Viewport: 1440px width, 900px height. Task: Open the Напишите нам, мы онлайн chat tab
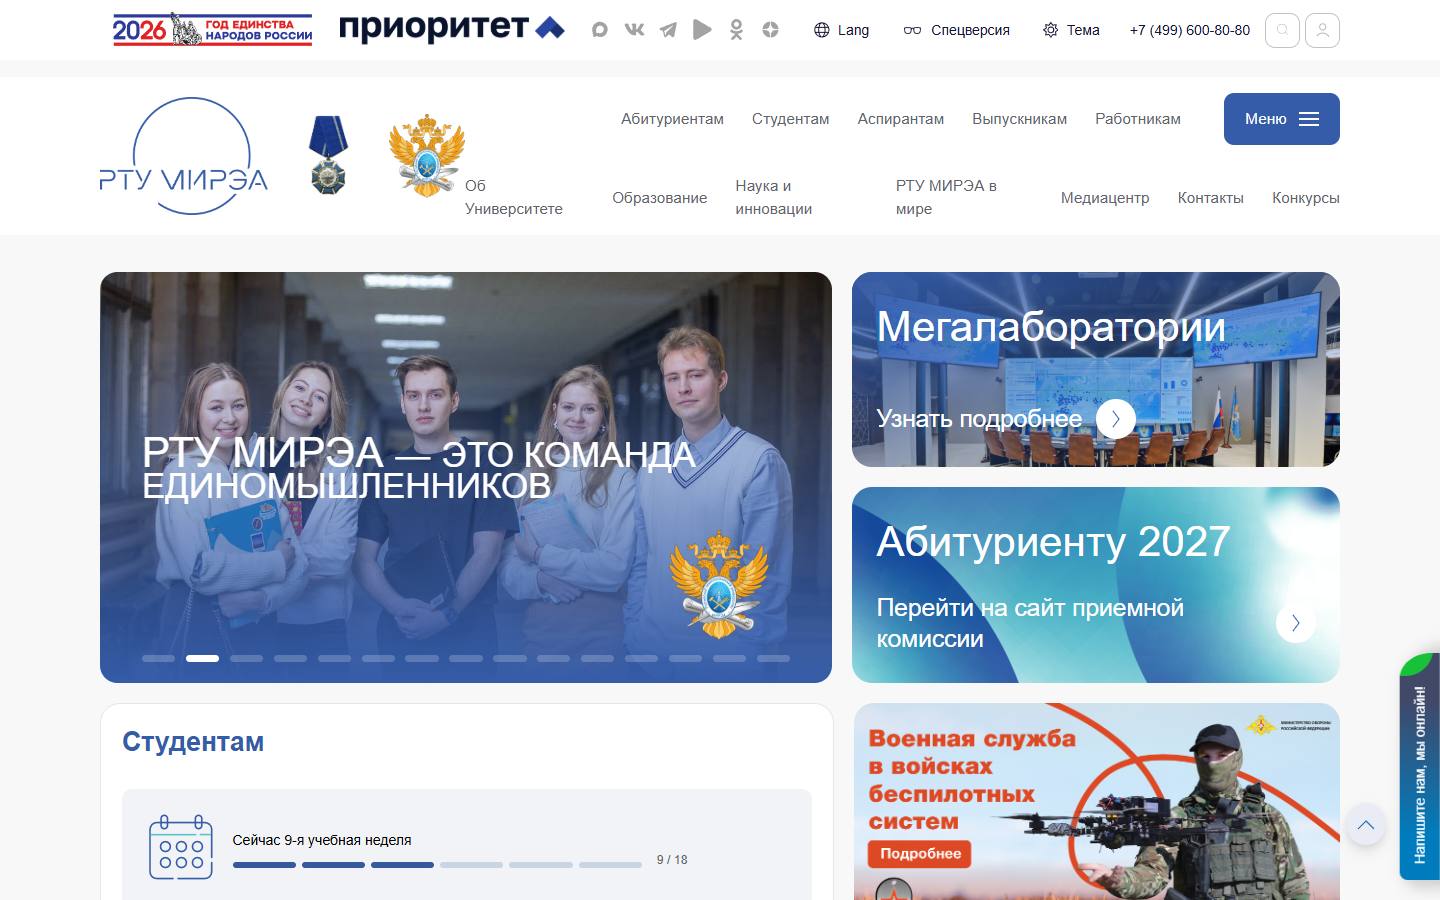[x=1420, y=768]
